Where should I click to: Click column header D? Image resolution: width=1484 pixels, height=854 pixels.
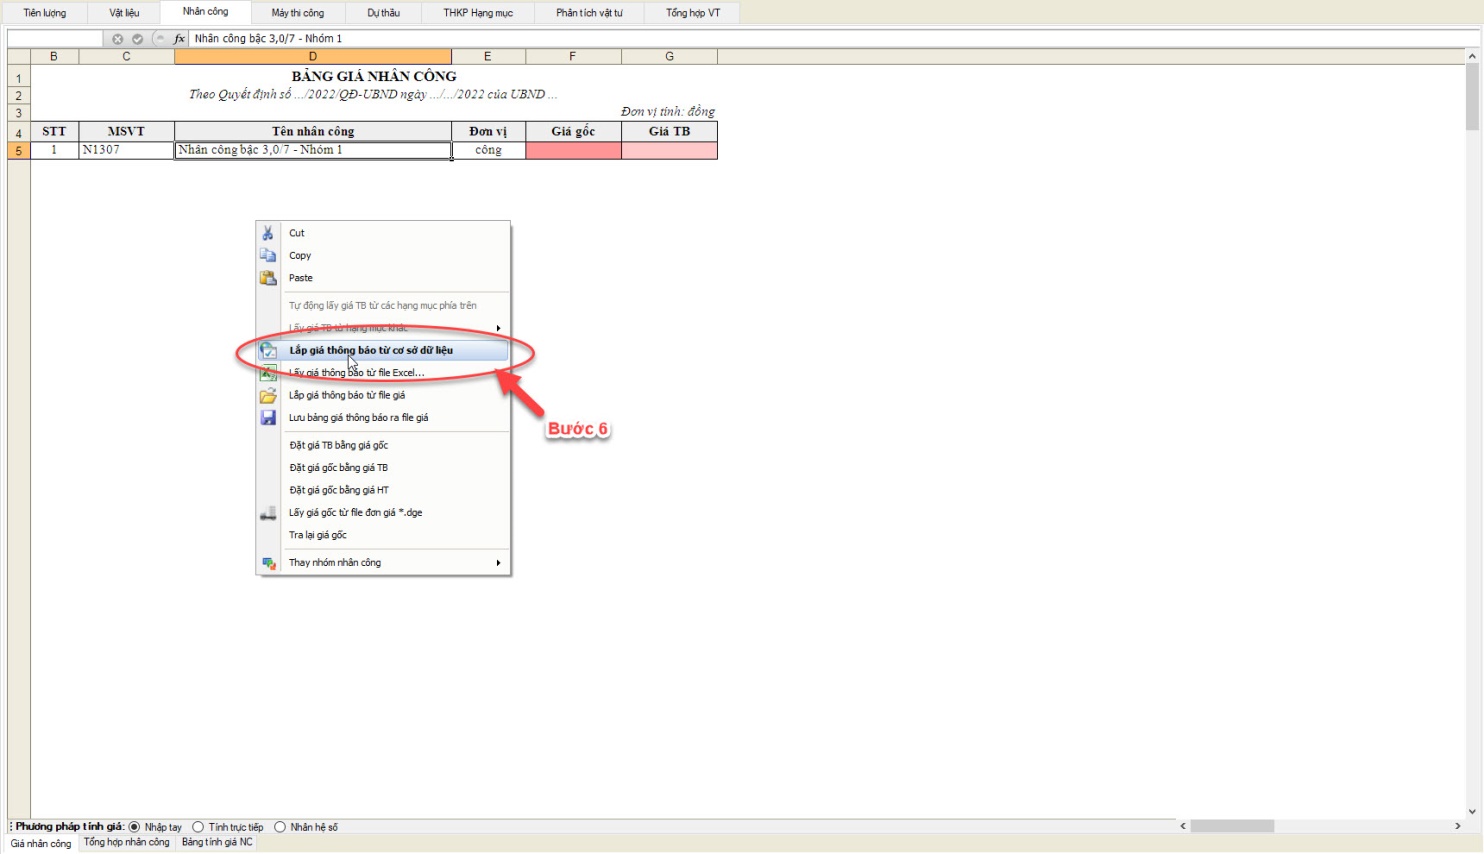point(313,57)
